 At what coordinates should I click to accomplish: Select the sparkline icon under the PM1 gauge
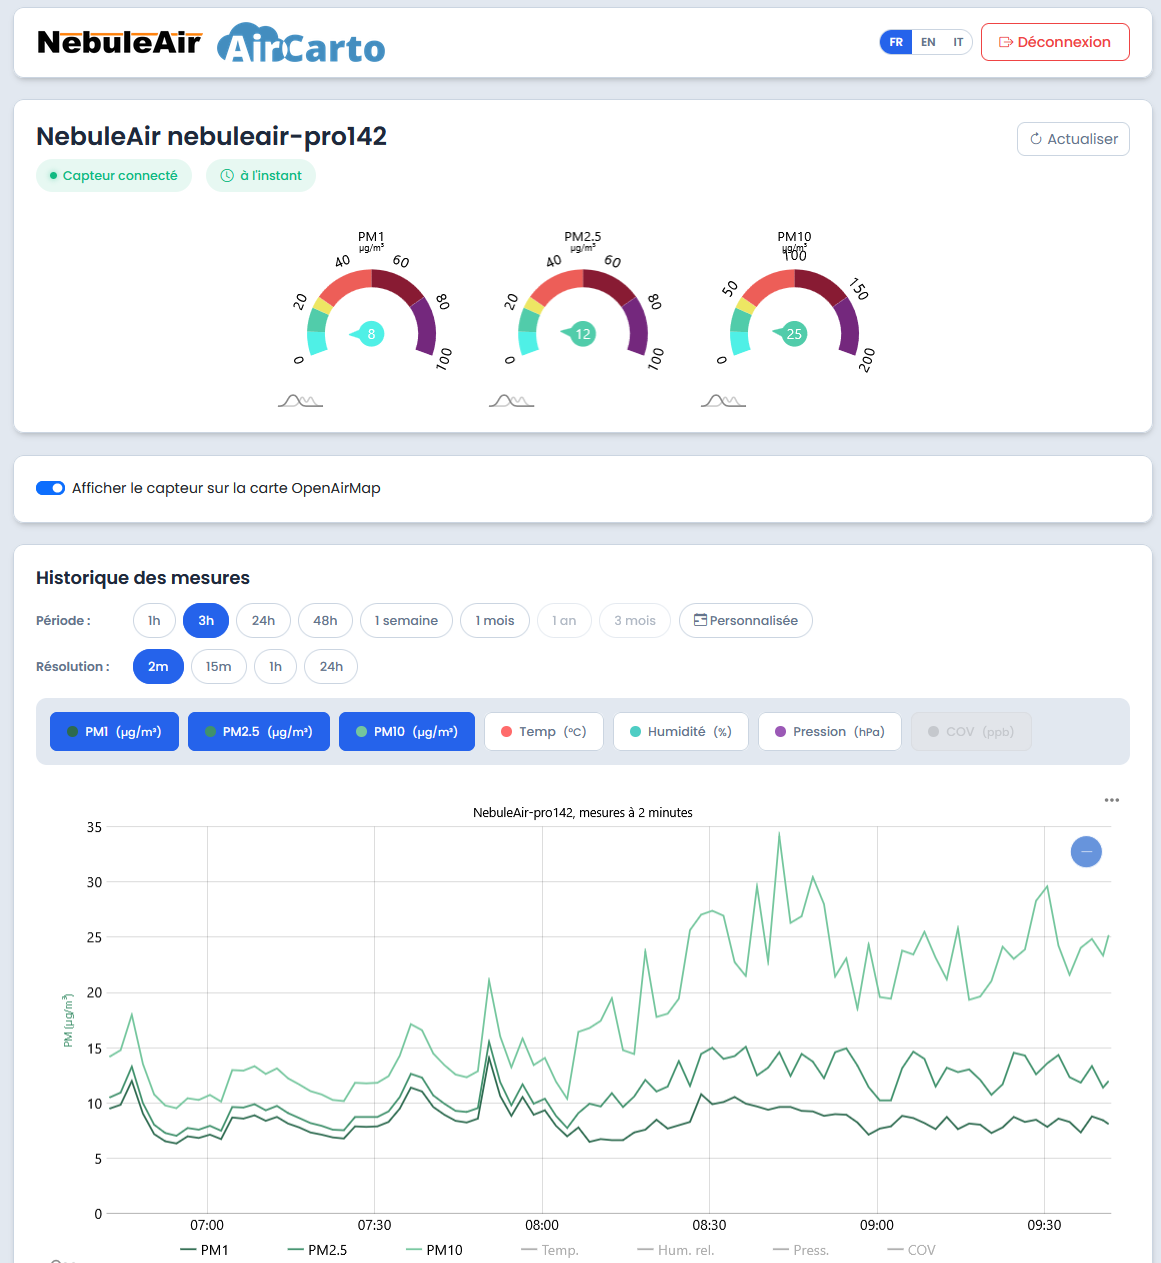click(300, 402)
